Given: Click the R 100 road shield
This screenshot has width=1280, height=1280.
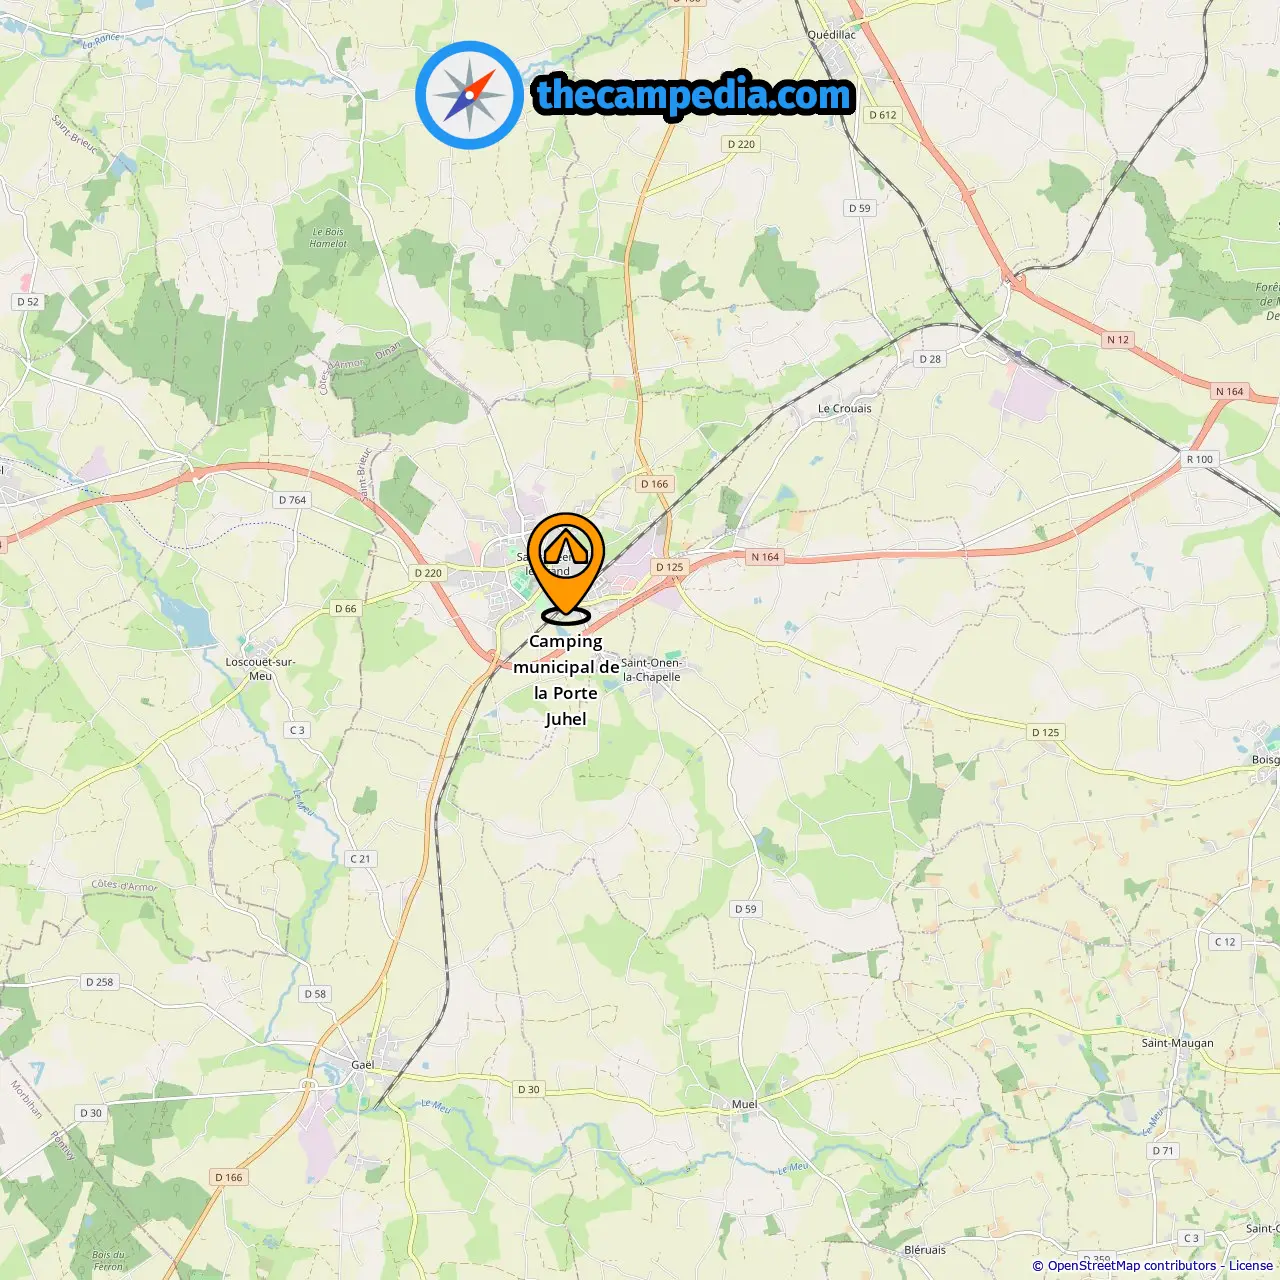Looking at the screenshot, I should [1199, 460].
